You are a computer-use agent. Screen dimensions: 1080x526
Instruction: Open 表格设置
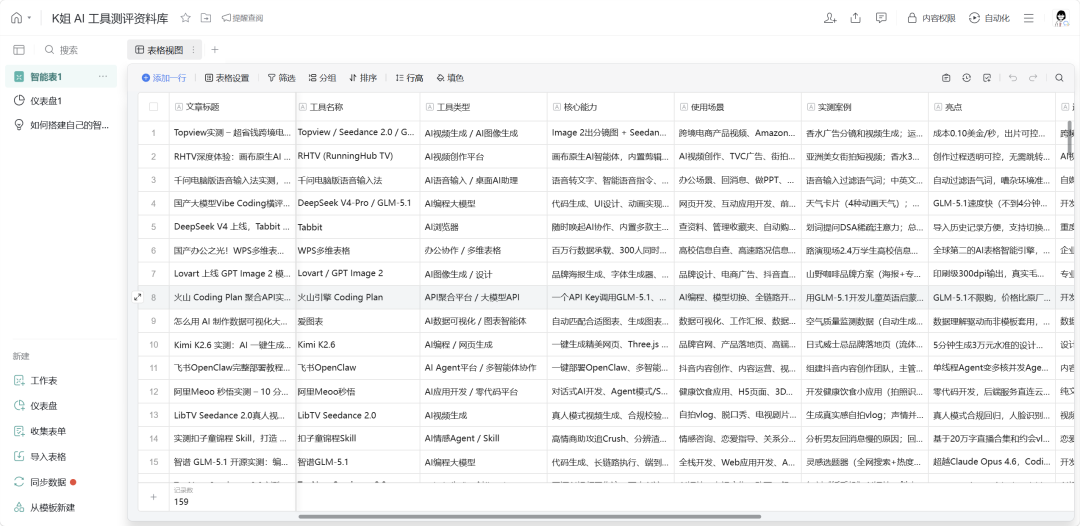point(227,78)
